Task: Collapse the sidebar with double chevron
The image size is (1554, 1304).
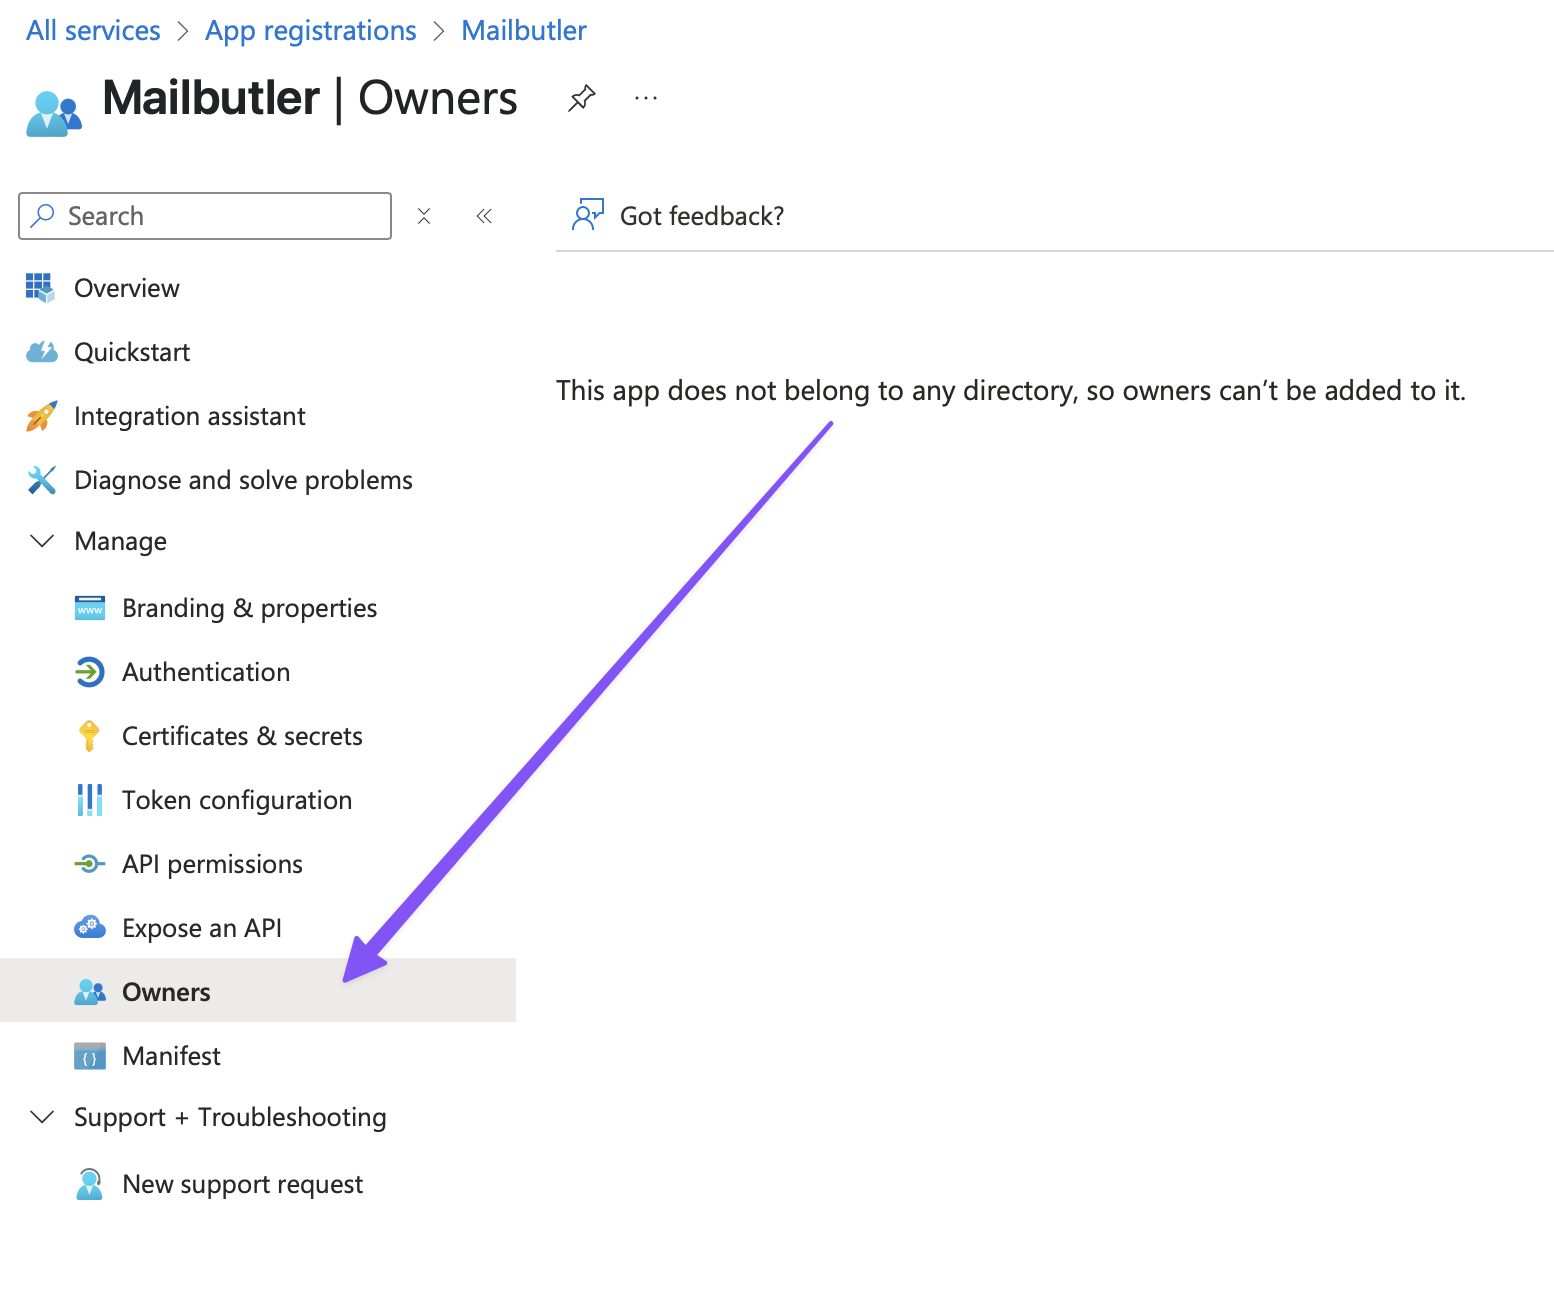Action: click(484, 216)
